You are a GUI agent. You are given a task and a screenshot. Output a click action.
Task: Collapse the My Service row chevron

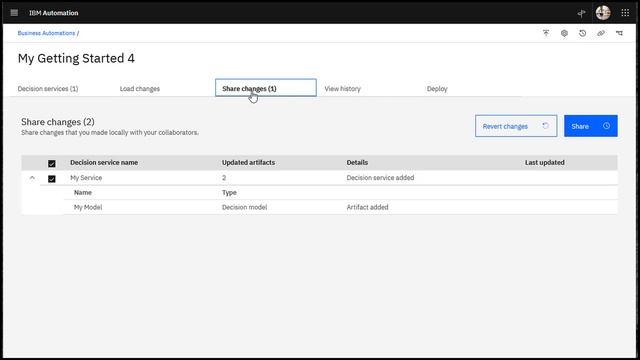(32, 178)
